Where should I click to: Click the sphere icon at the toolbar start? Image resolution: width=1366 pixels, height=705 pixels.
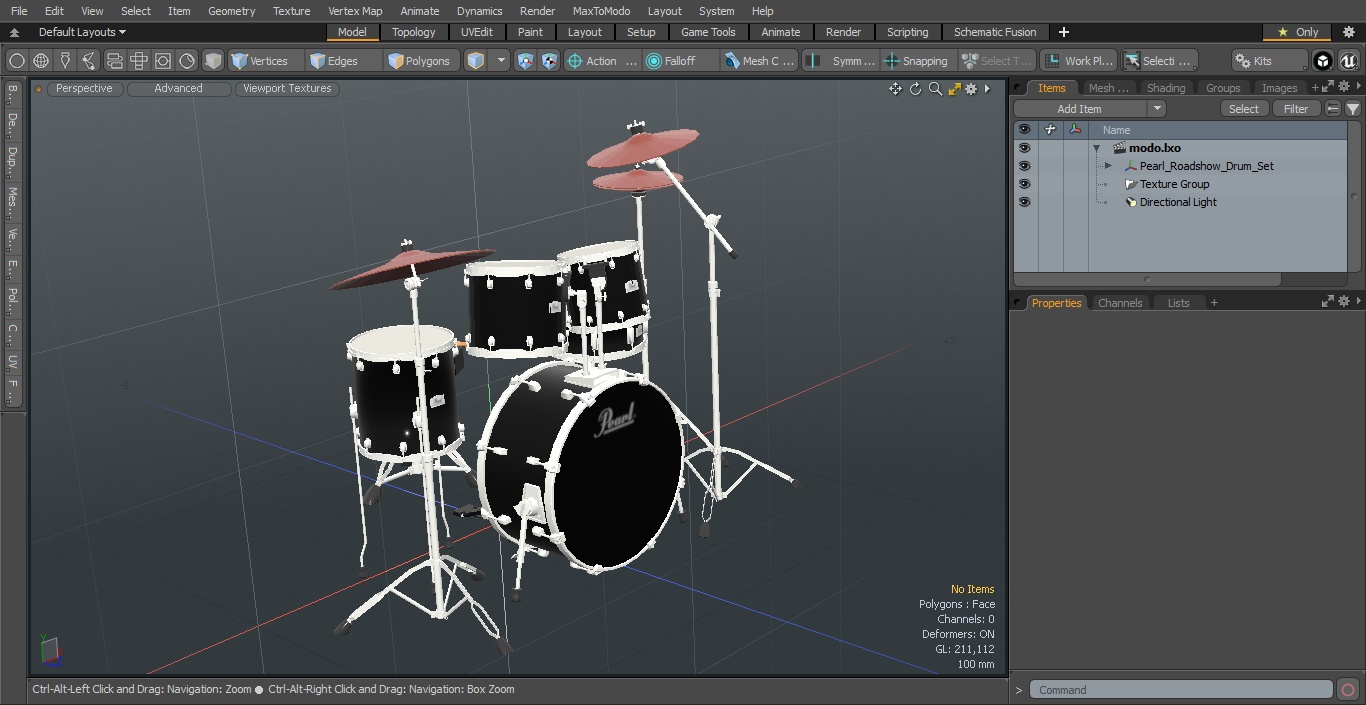click(x=16, y=61)
